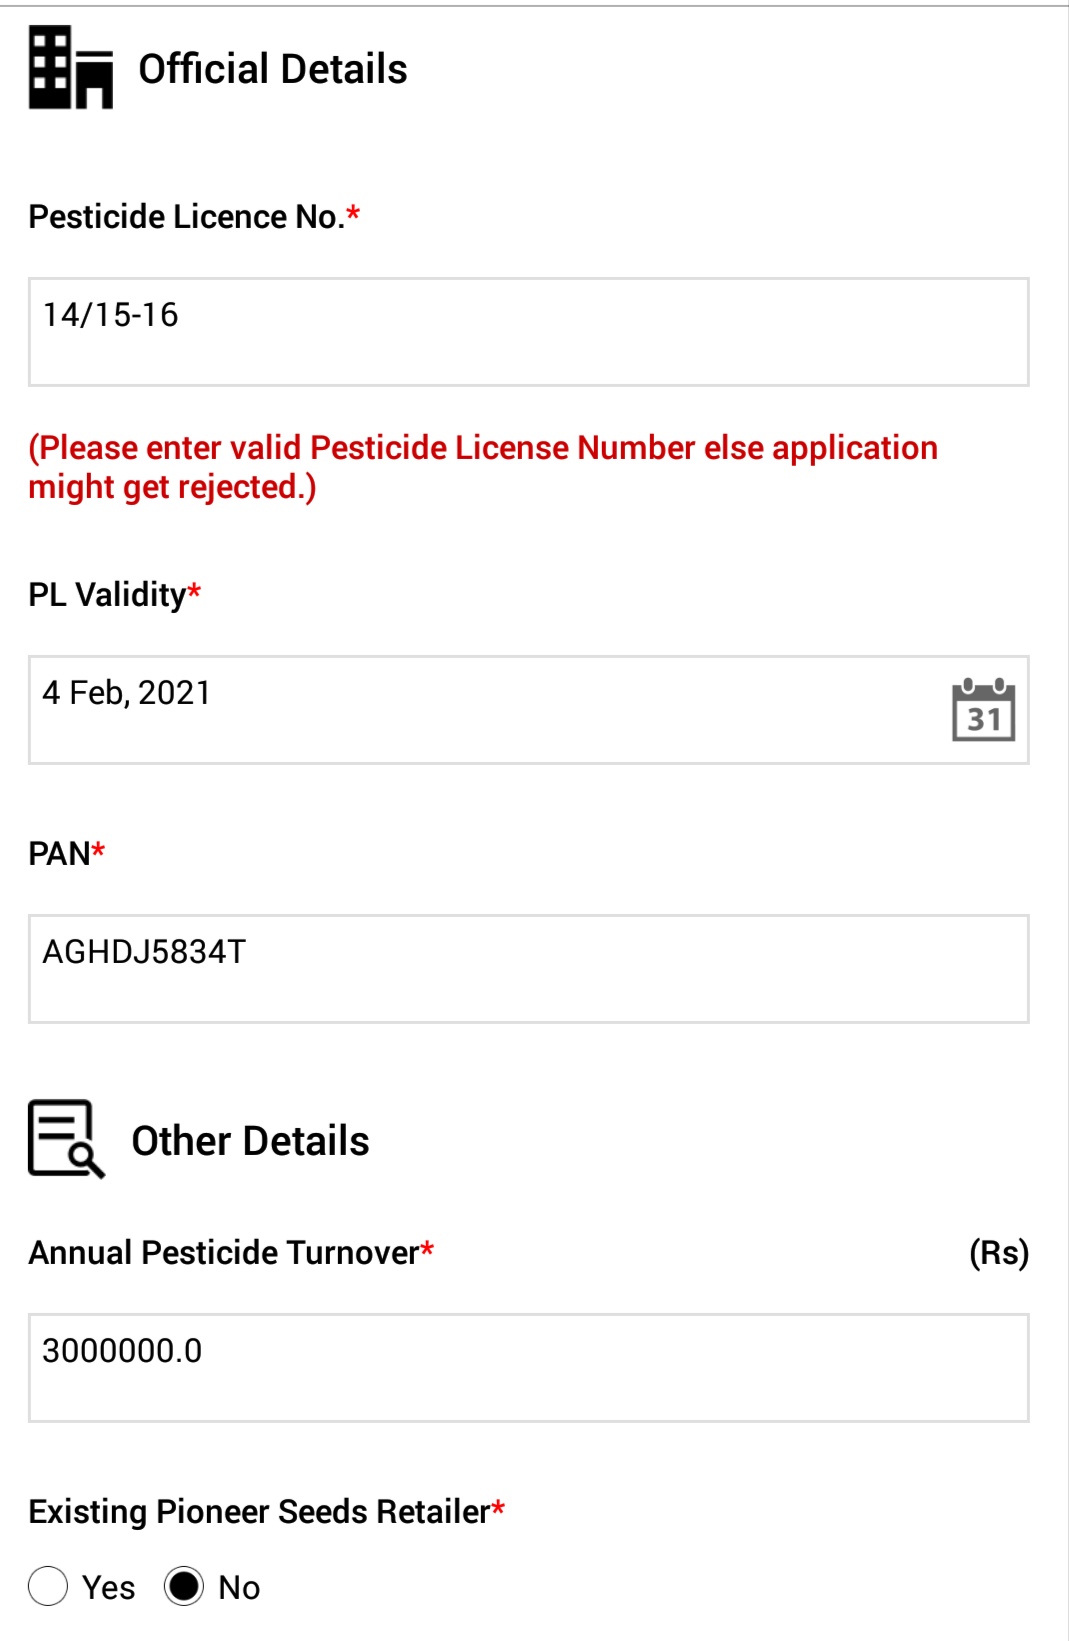Tap the Other Details section heading
Viewport: 1069px width, 1641px height.
[250, 1141]
